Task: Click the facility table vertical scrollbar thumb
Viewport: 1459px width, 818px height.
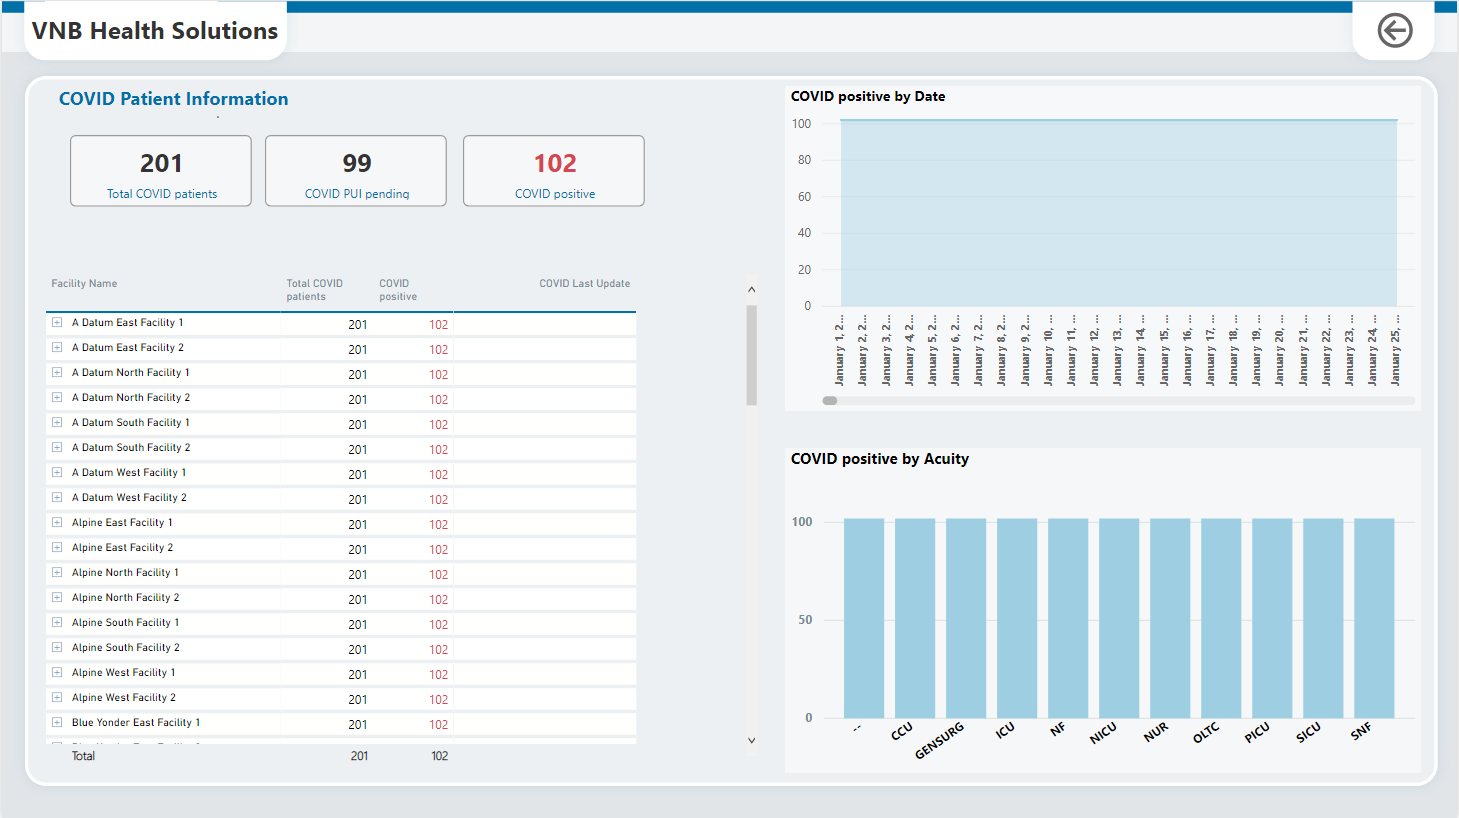Action: point(752,356)
